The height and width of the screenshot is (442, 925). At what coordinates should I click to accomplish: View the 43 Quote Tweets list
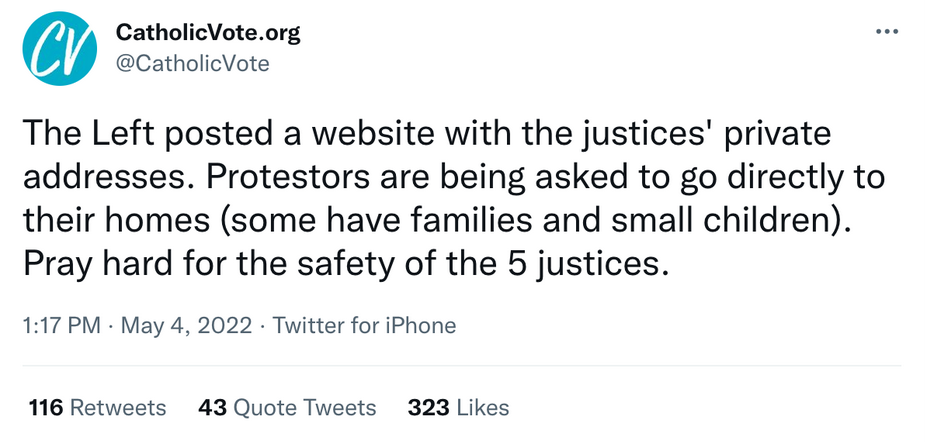click(x=287, y=408)
